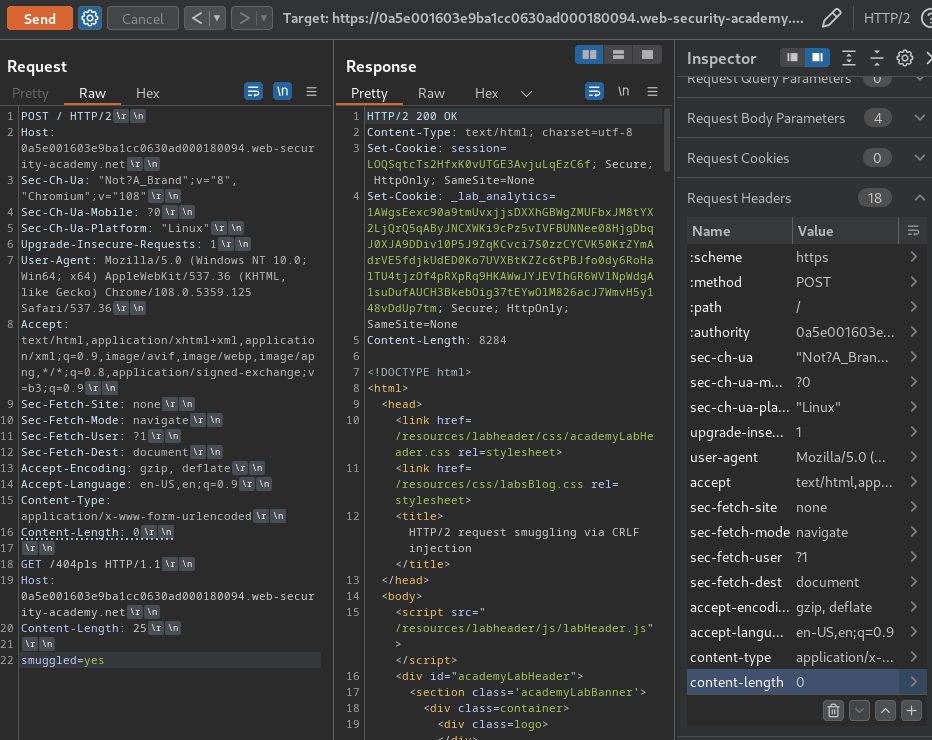932x740 pixels.
Task: Expand :path header row arrow
Action: (x=914, y=307)
